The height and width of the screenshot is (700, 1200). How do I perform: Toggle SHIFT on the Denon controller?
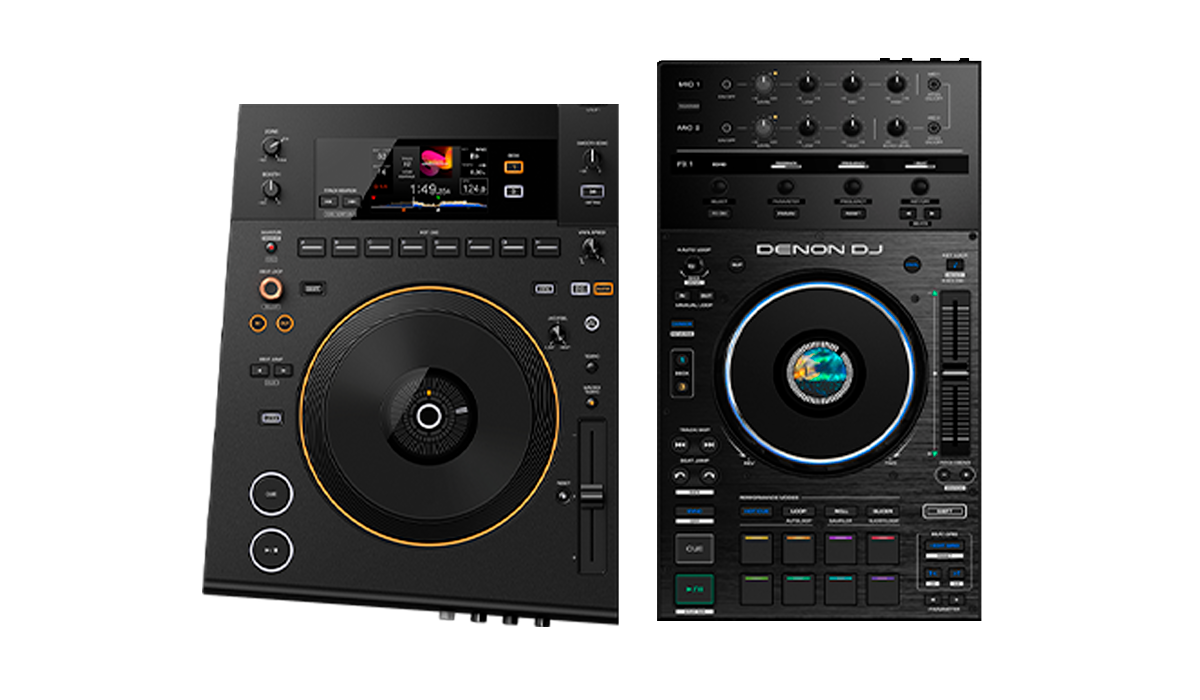(x=944, y=511)
